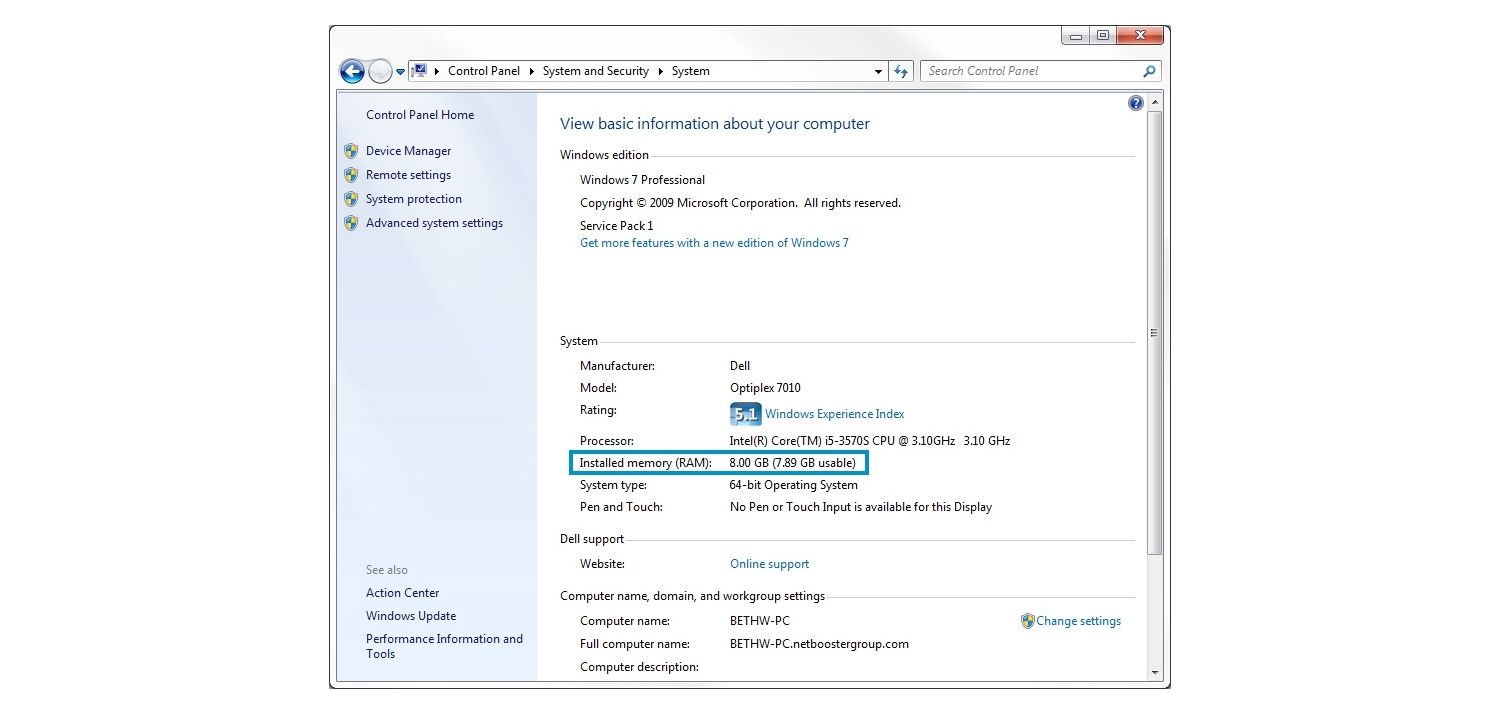
Task: Navigate to Control Panel via the breadcrumb
Action: (484, 71)
